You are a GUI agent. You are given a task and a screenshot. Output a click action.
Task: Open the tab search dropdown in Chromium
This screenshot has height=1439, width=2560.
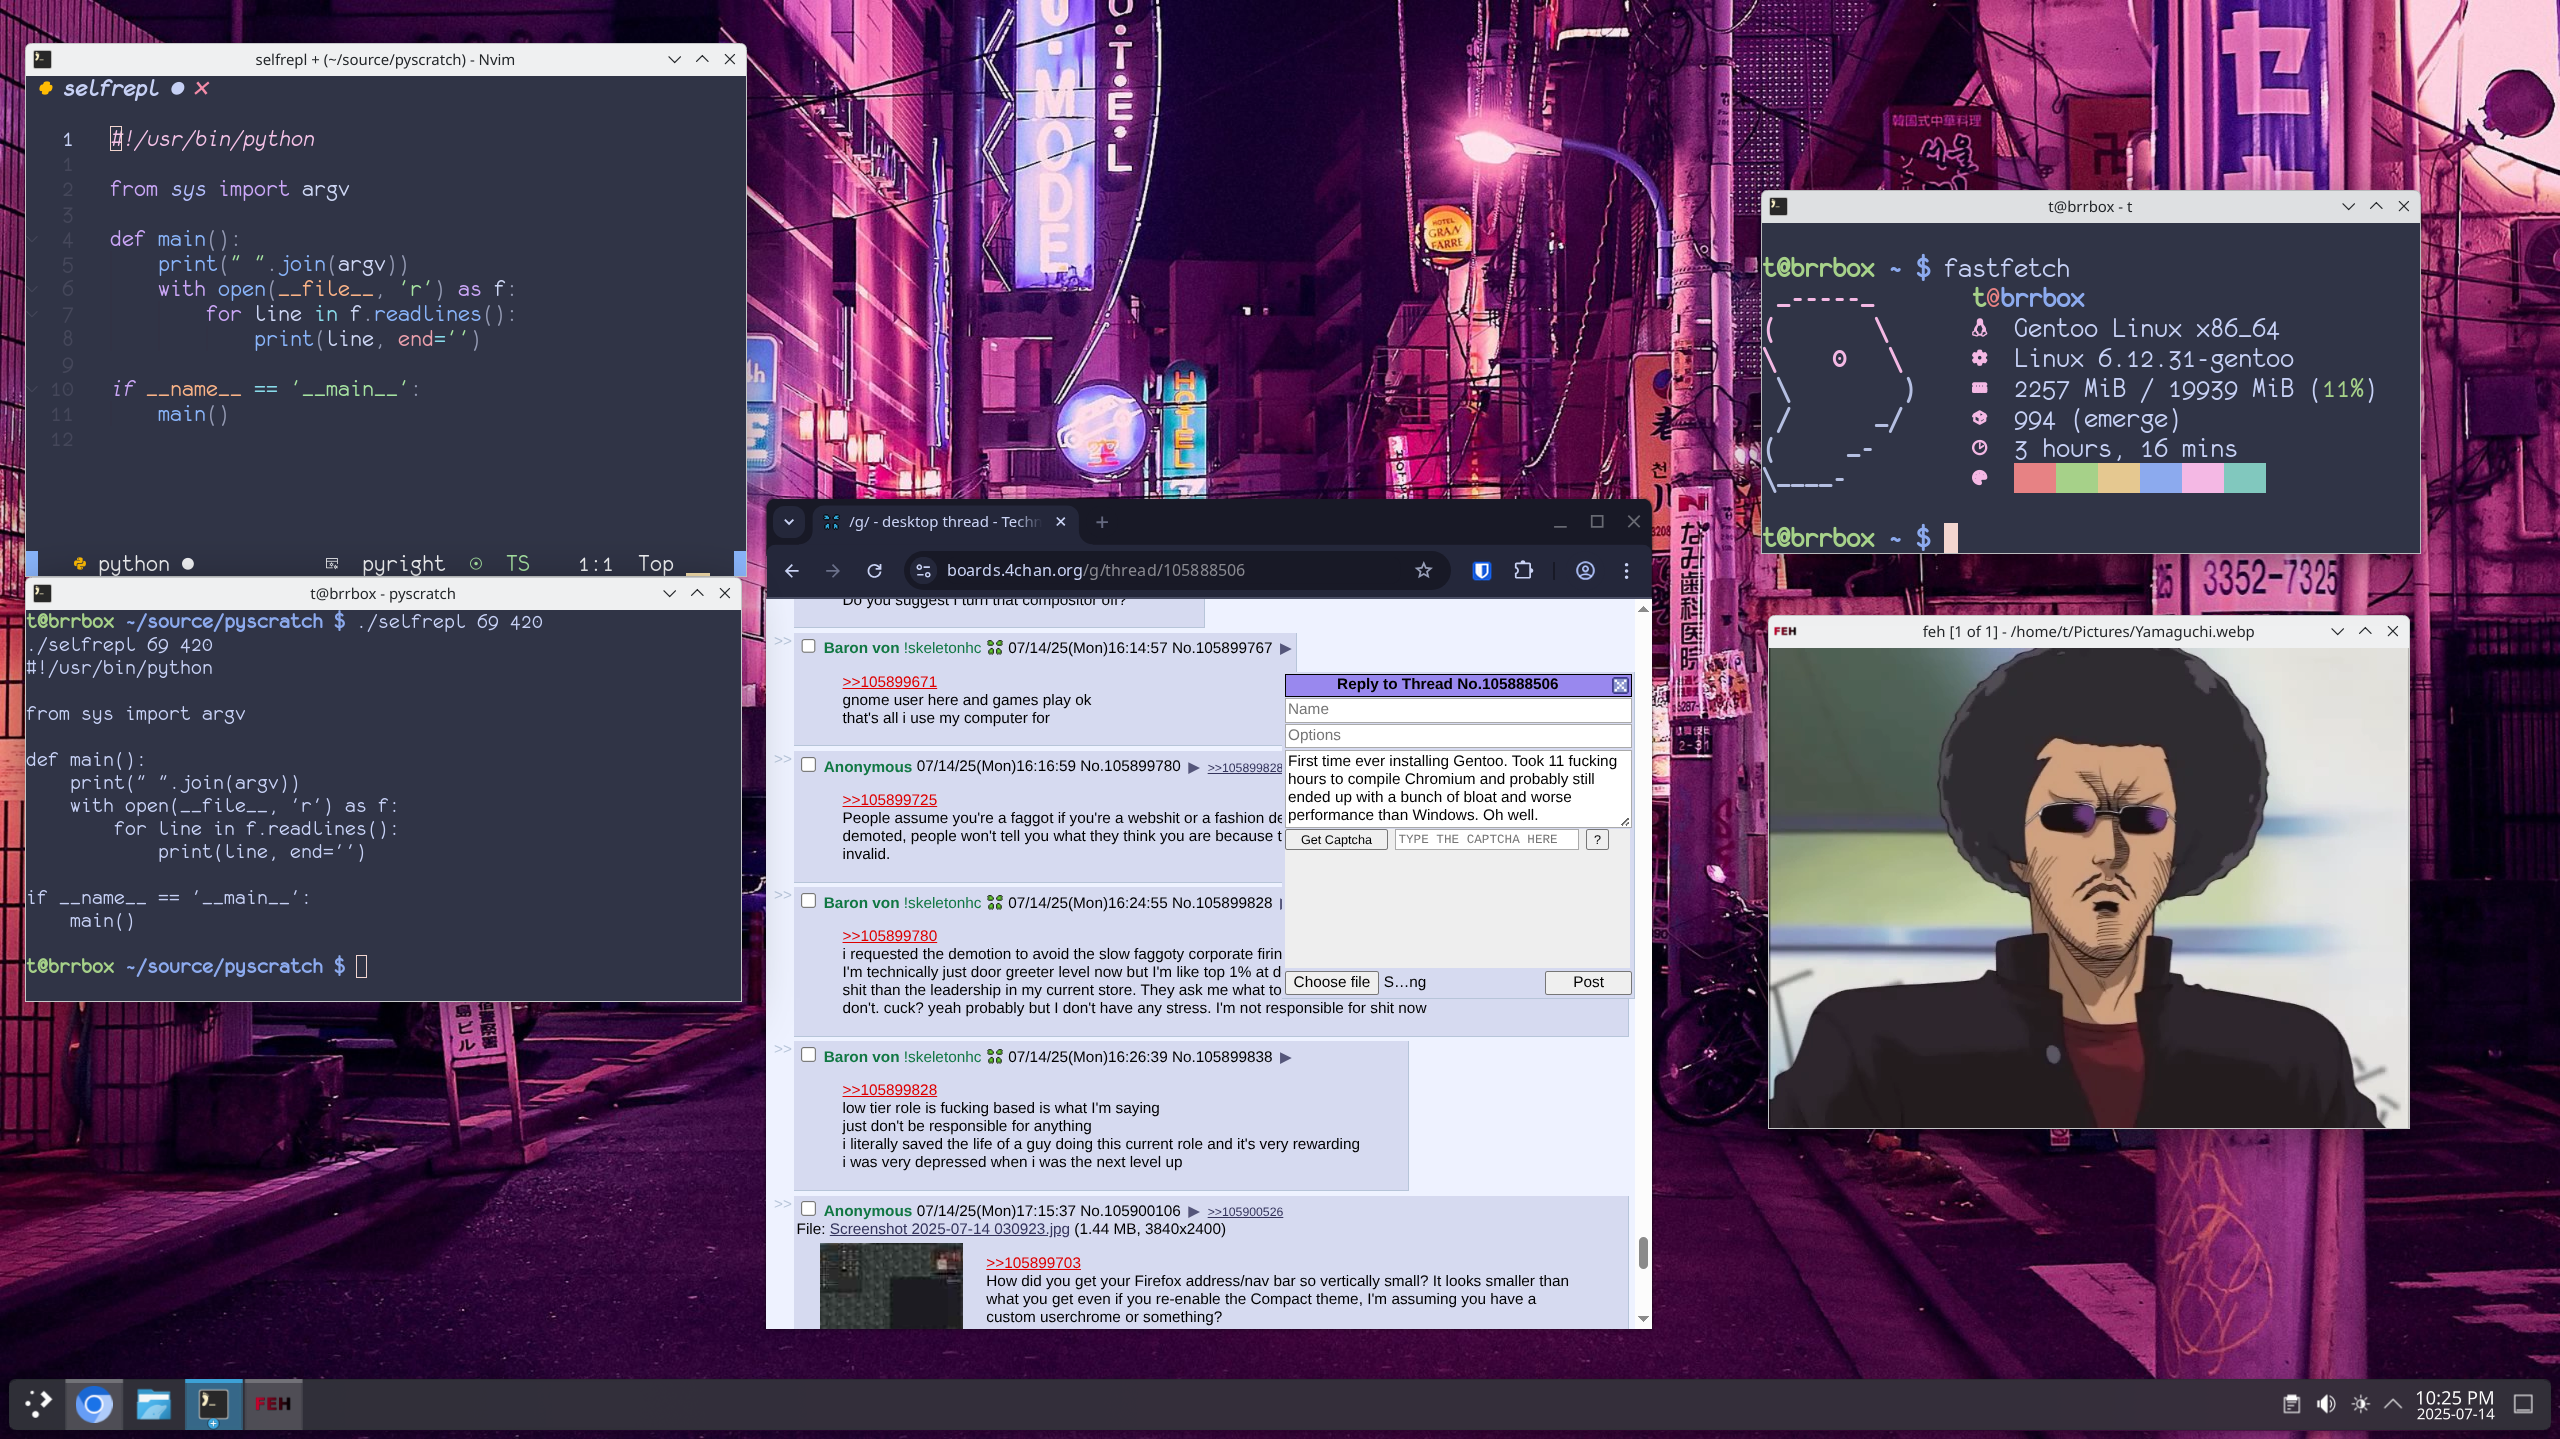pyautogui.click(x=789, y=522)
